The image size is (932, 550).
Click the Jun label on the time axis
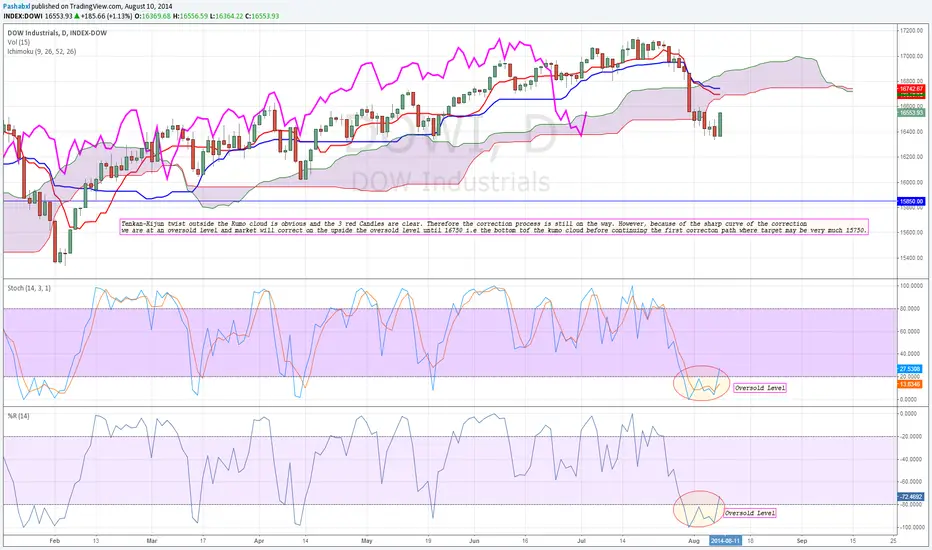coord(474,541)
